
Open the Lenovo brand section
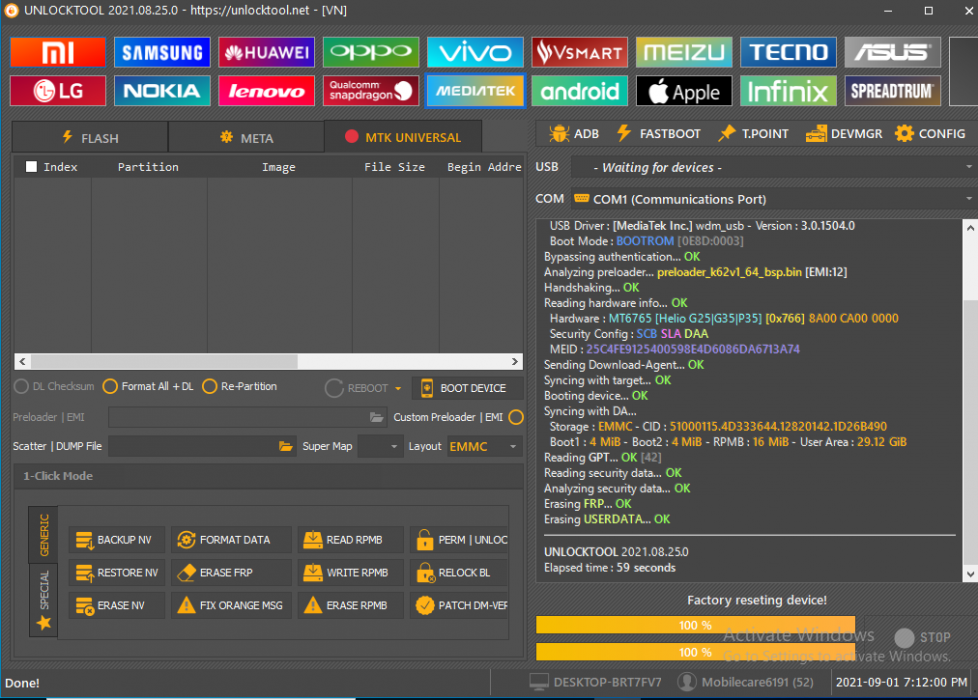[x=266, y=91]
